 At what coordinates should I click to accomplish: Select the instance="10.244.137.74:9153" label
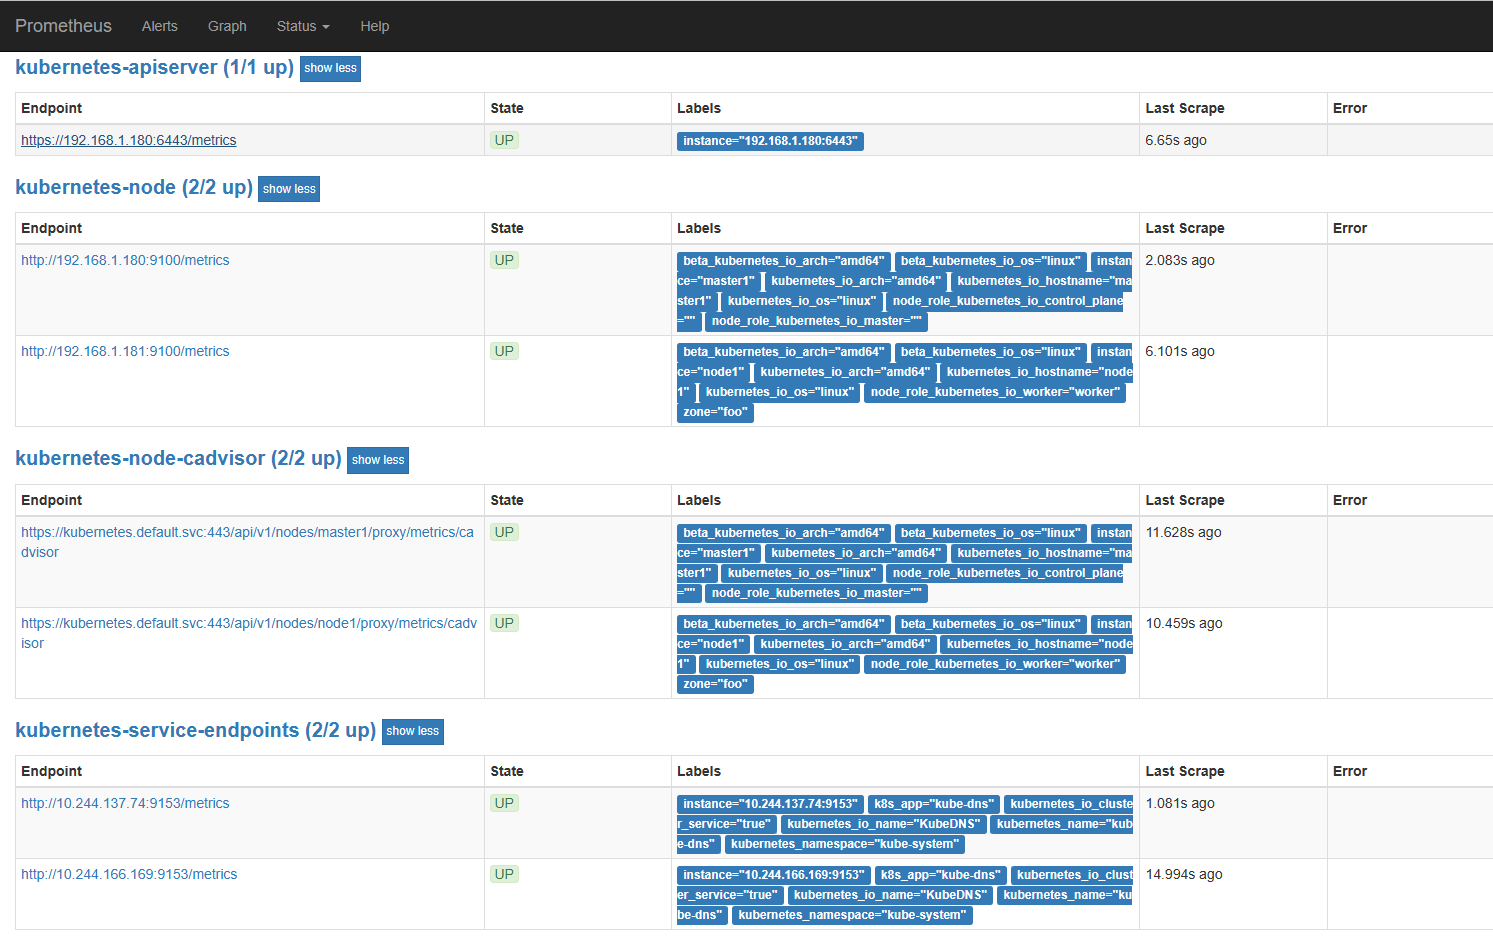(x=770, y=804)
